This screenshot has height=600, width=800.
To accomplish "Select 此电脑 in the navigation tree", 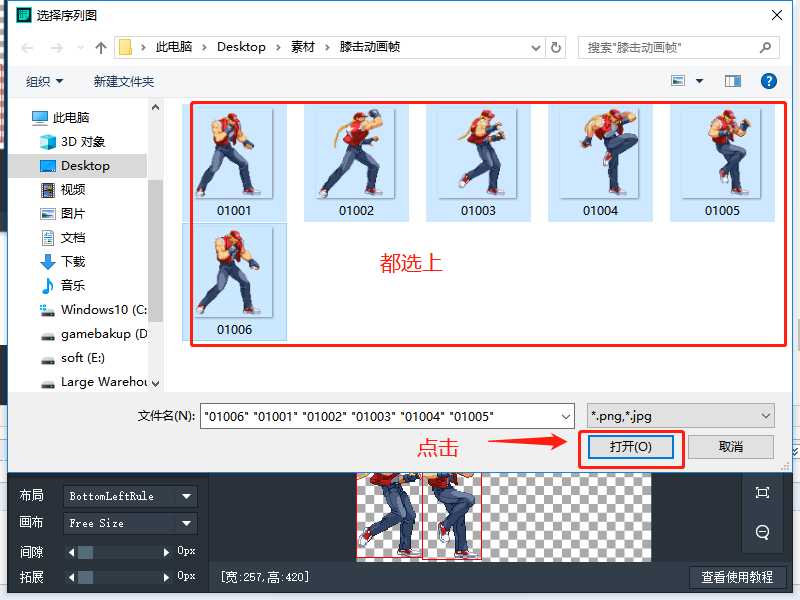I will [x=61, y=118].
